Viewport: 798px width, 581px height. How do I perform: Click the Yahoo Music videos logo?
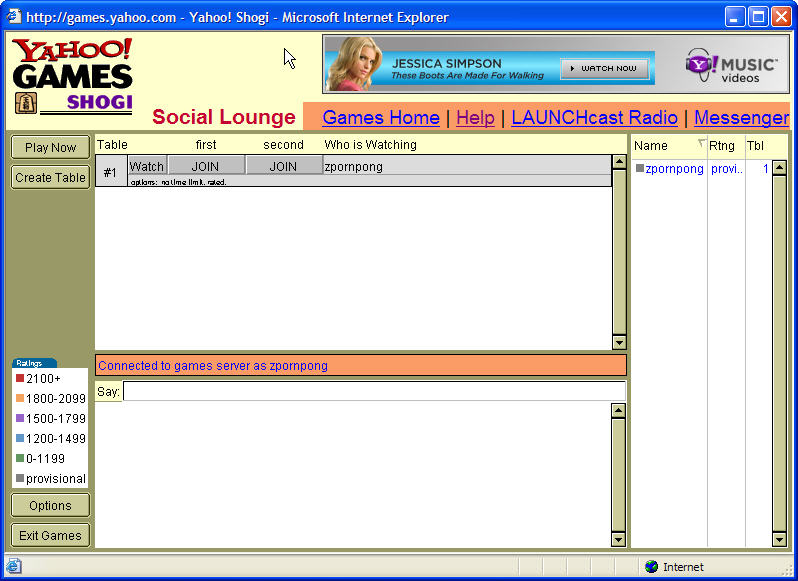click(x=731, y=65)
